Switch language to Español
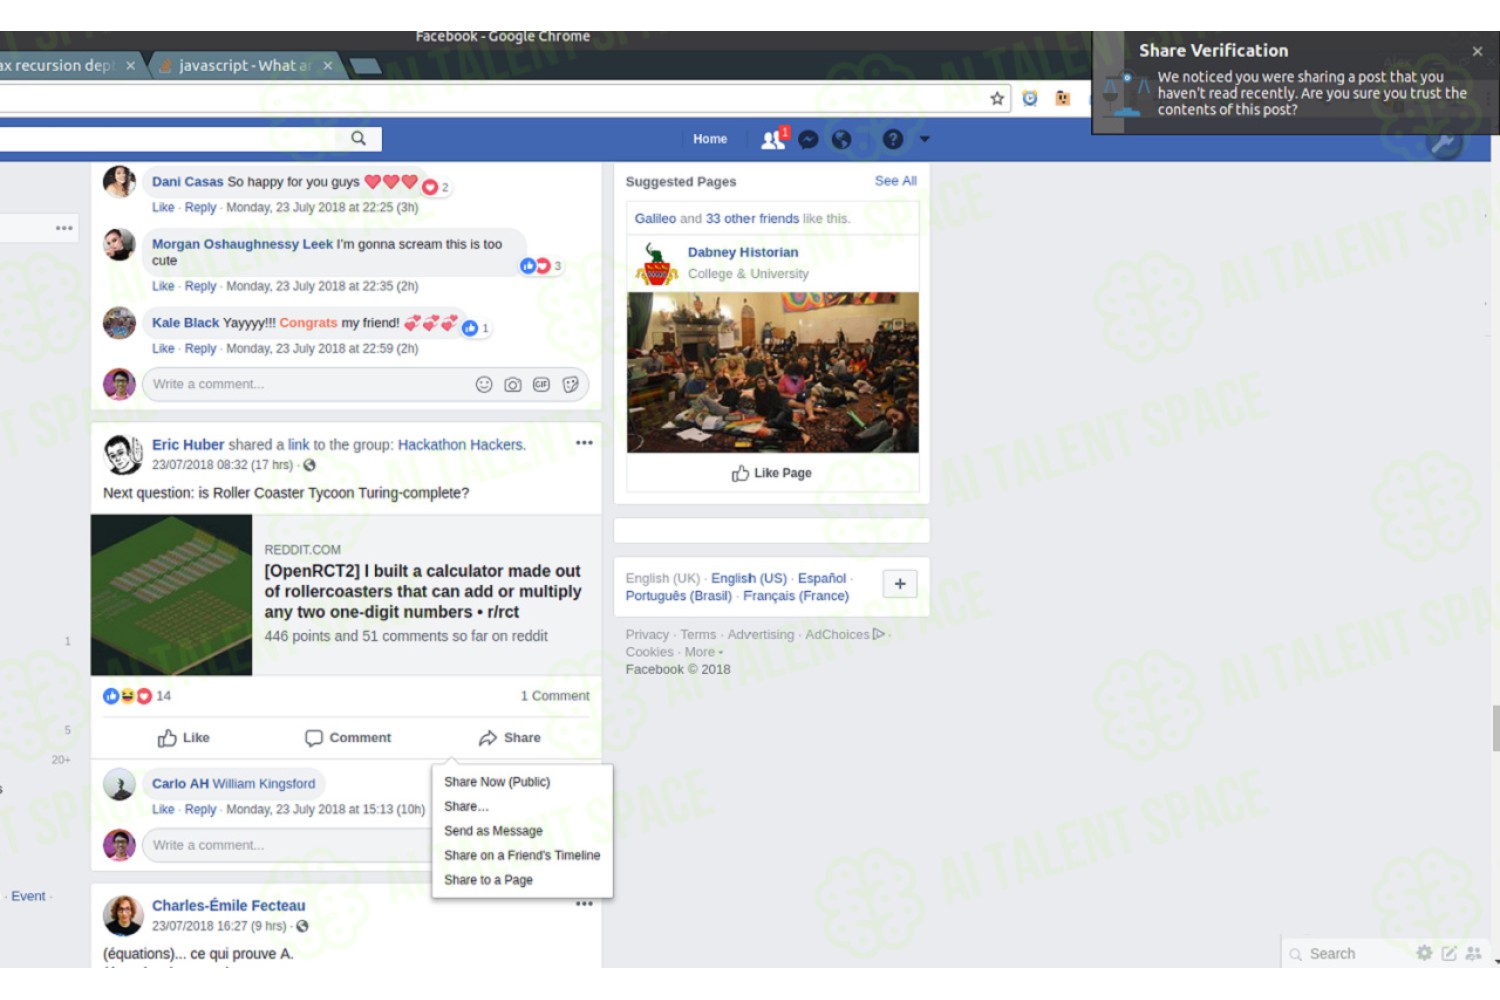The height and width of the screenshot is (1000, 1500). (822, 578)
